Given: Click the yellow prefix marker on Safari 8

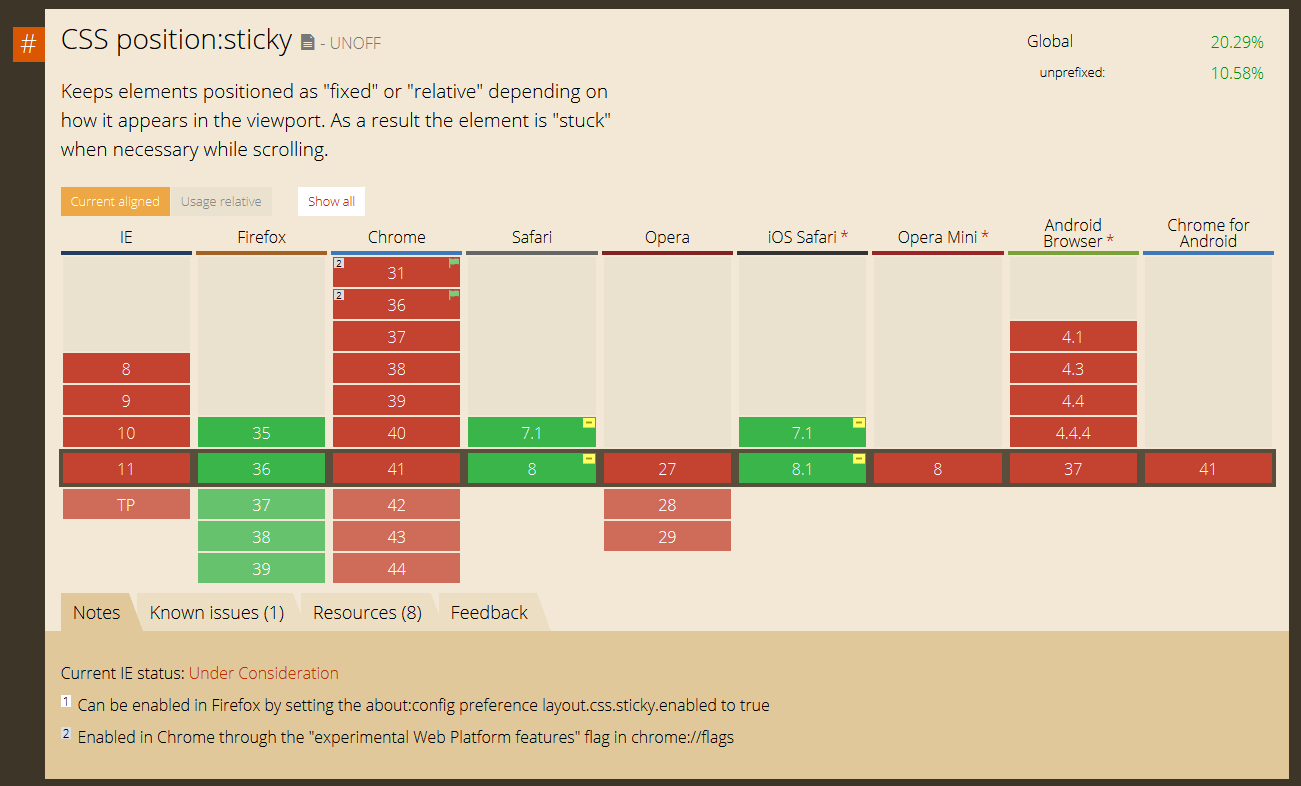Looking at the screenshot, I should click(x=589, y=459).
